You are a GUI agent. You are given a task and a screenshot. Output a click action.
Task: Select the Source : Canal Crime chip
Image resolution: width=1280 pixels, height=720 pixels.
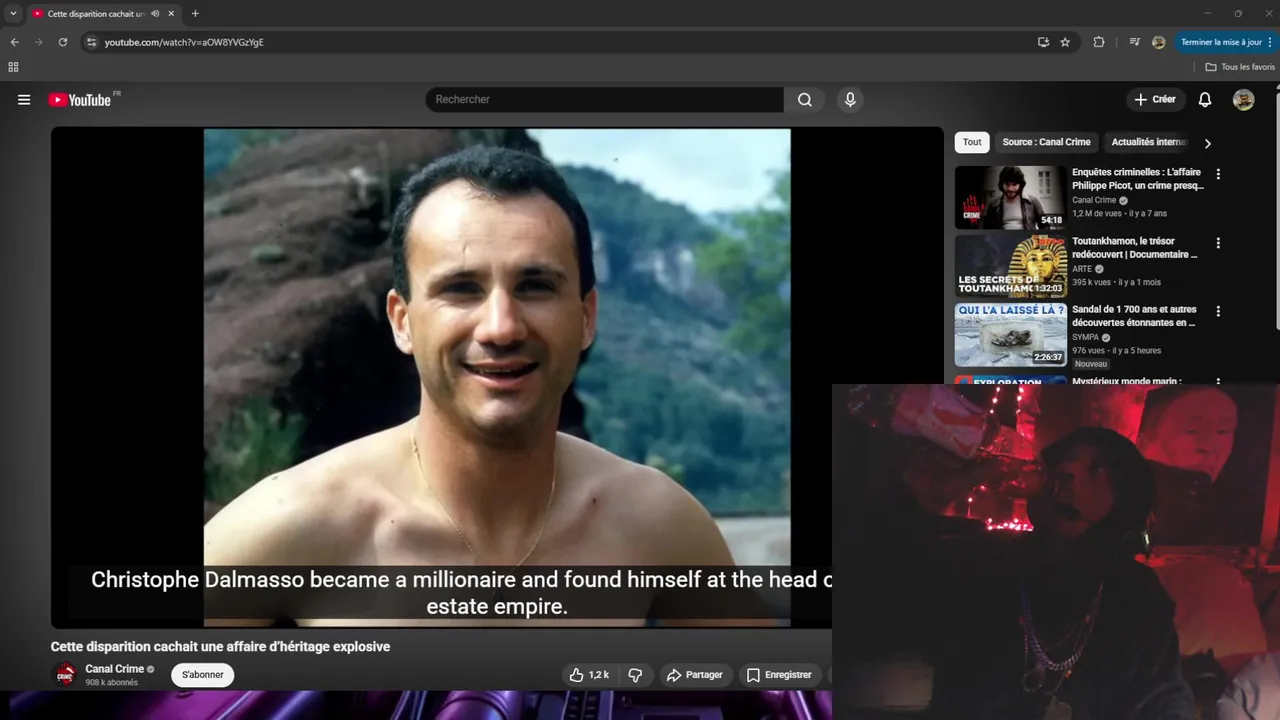pos(1046,142)
